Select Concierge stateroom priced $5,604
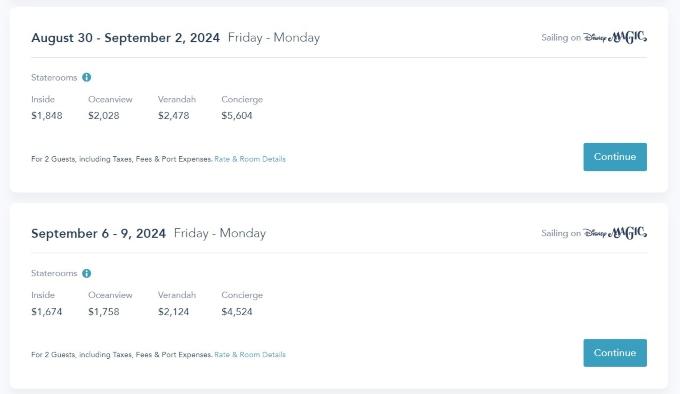 click(242, 107)
